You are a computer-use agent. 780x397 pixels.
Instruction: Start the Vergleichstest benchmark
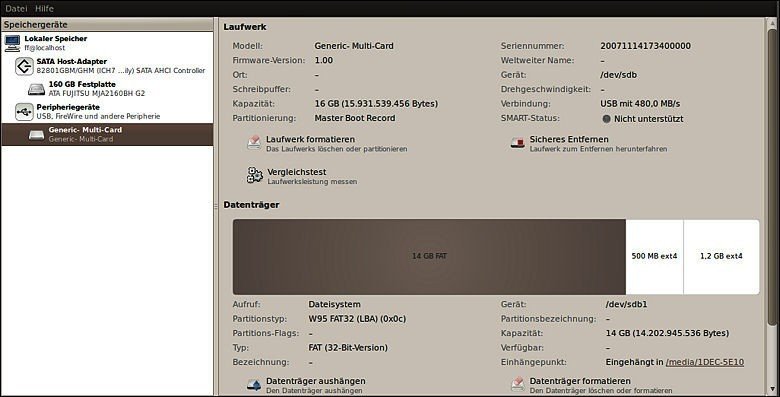[301, 176]
